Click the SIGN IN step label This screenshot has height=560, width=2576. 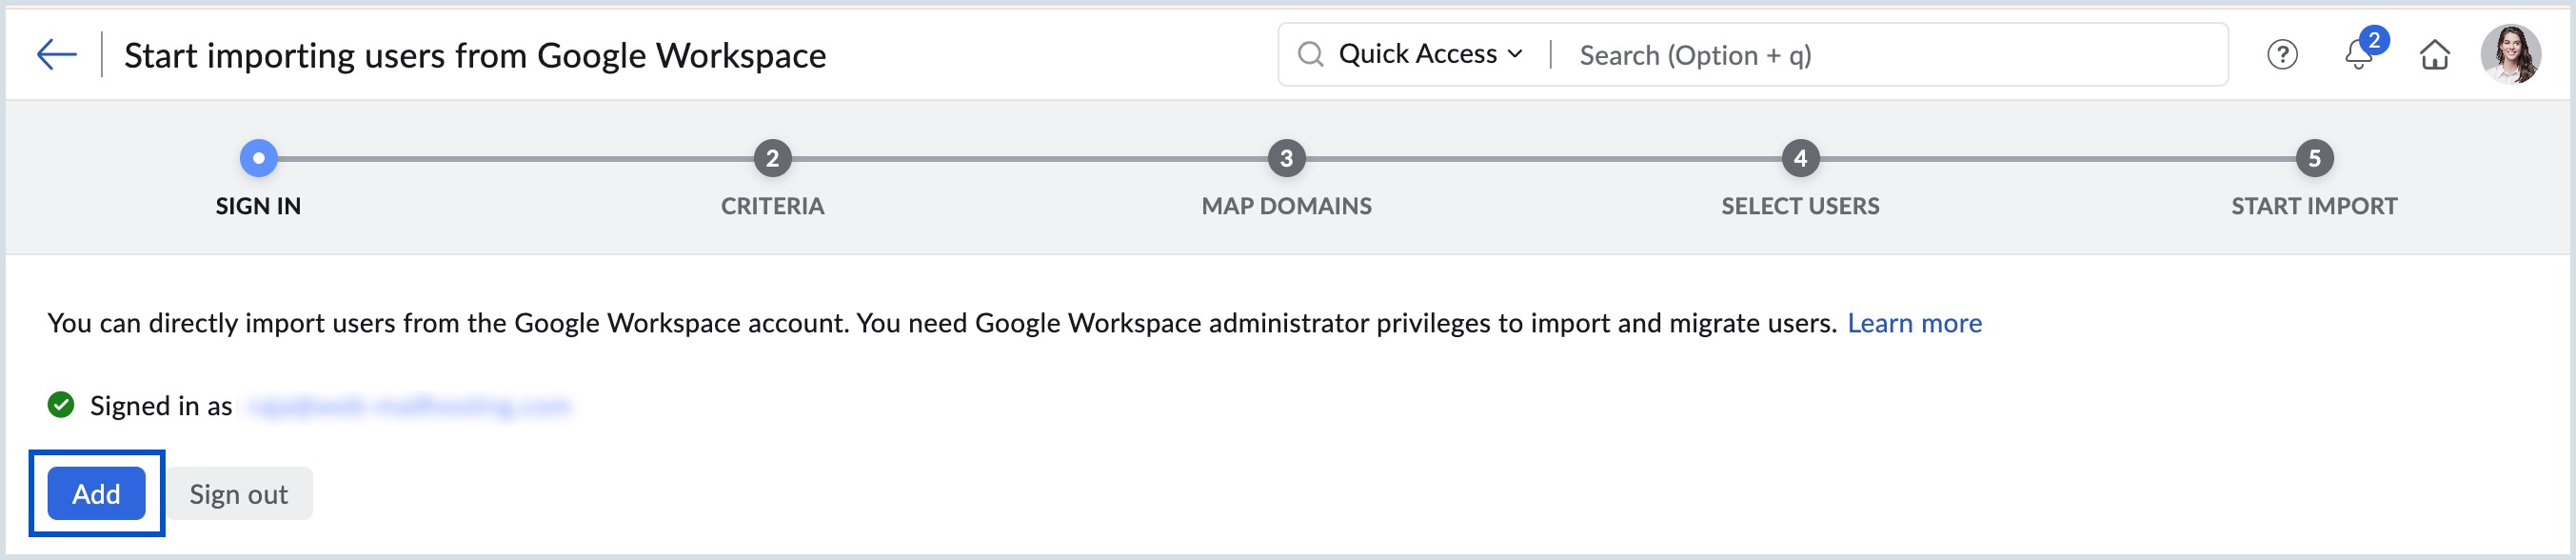coord(258,206)
